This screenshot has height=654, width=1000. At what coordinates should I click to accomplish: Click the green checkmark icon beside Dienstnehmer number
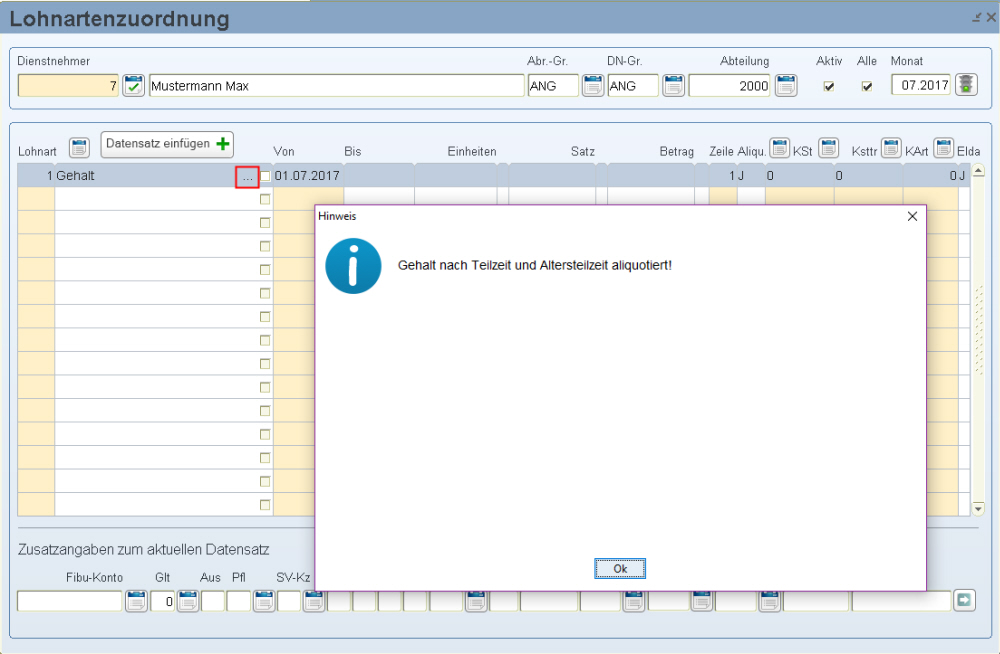coord(133,85)
